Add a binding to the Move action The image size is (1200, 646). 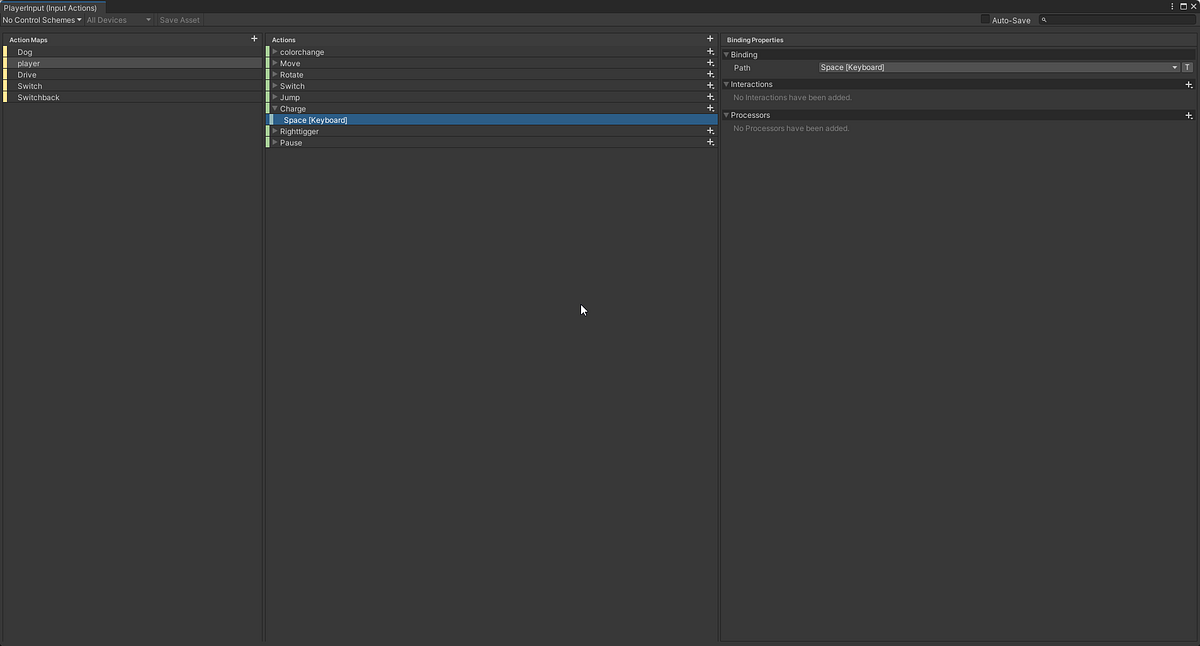pos(710,63)
